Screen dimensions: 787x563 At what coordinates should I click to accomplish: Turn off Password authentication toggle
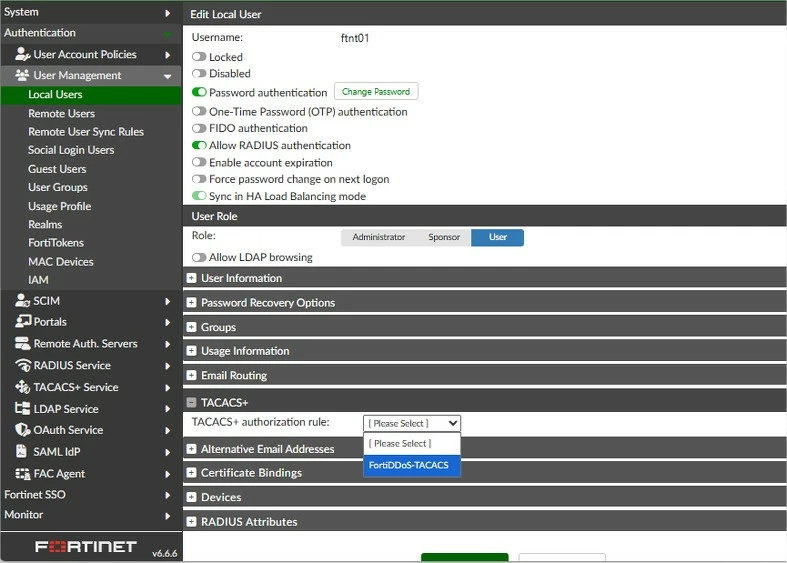199,92
